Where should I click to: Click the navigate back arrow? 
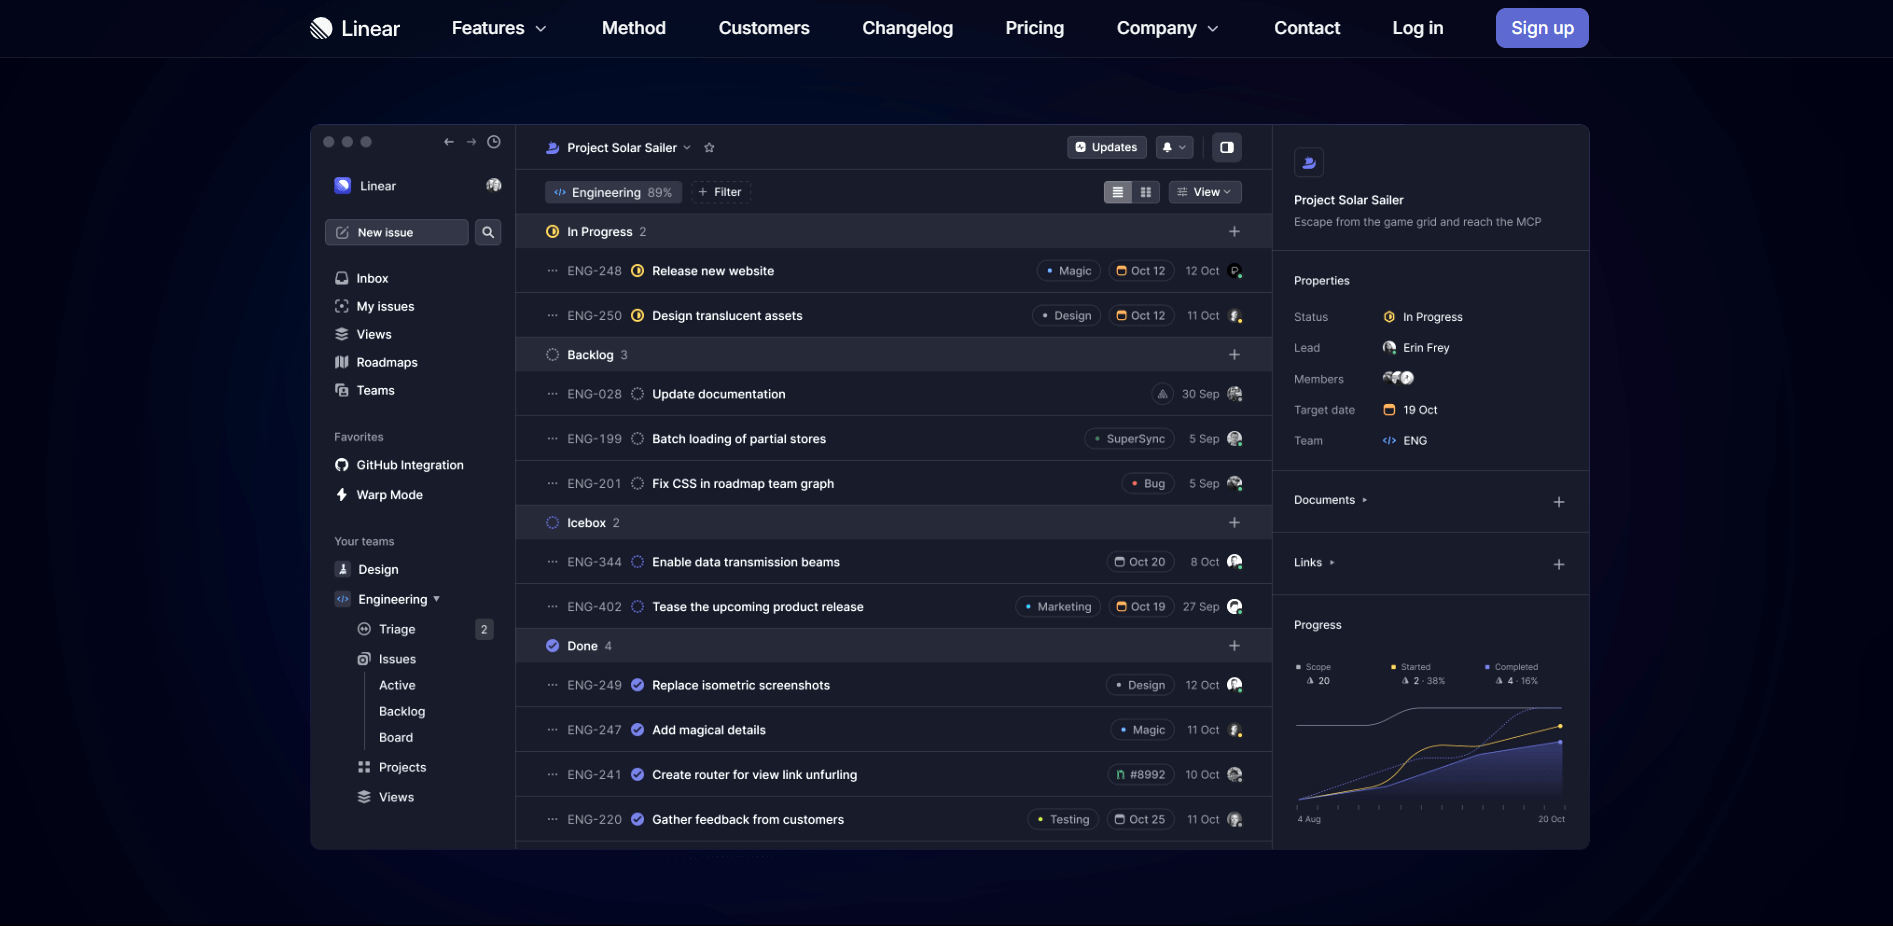point(449,142)
